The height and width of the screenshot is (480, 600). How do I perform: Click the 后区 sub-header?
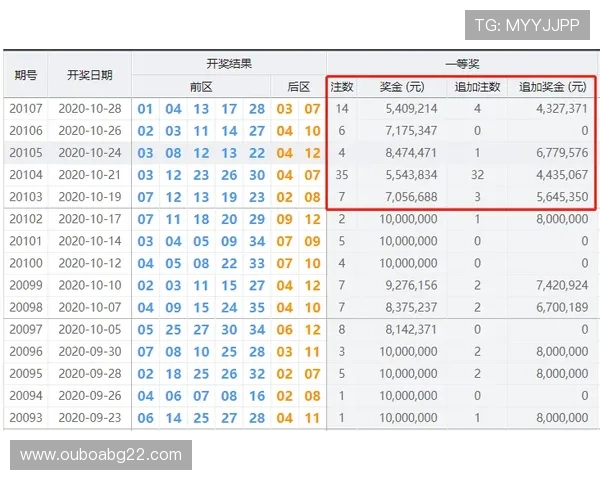pyautogui.click(x=298, y=87)
